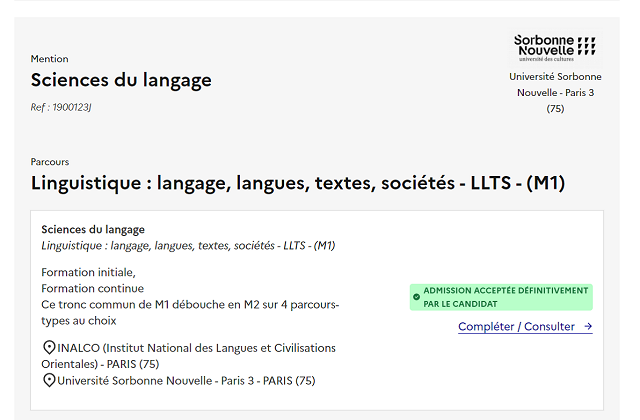Click the green check icon in admission badge
This screenshot has width=640, height=420.
pos(416,297)
